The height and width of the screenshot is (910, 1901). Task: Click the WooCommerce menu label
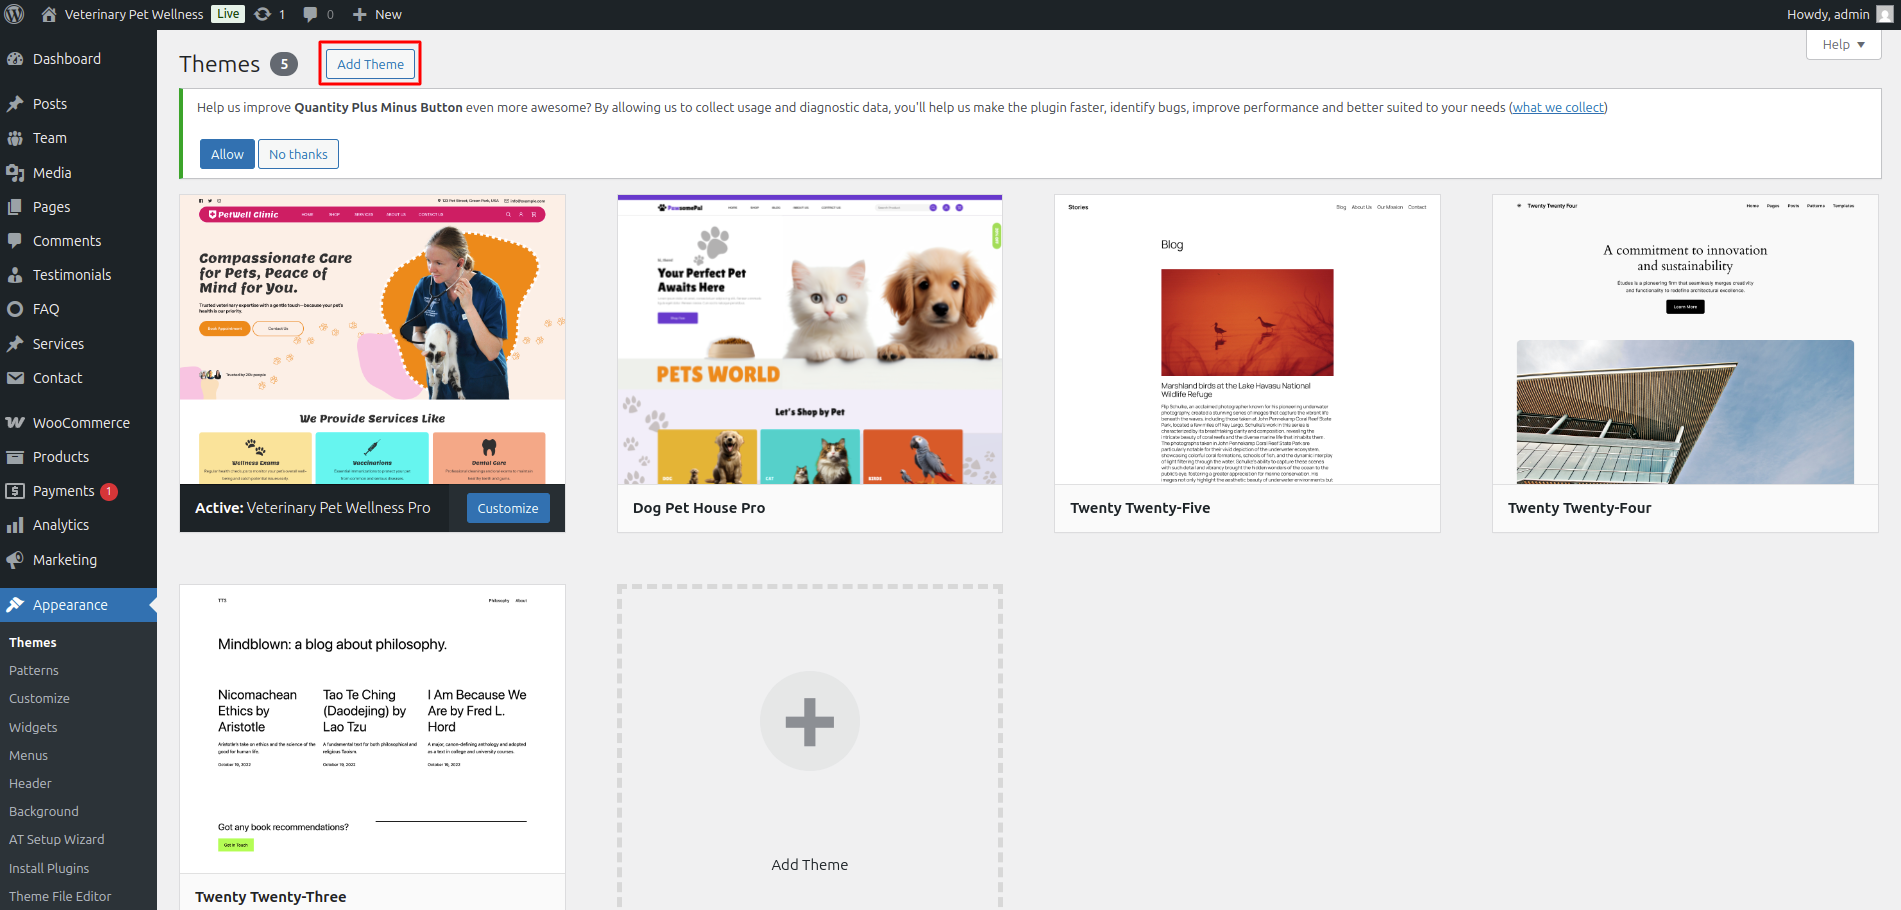coord(81,423)
